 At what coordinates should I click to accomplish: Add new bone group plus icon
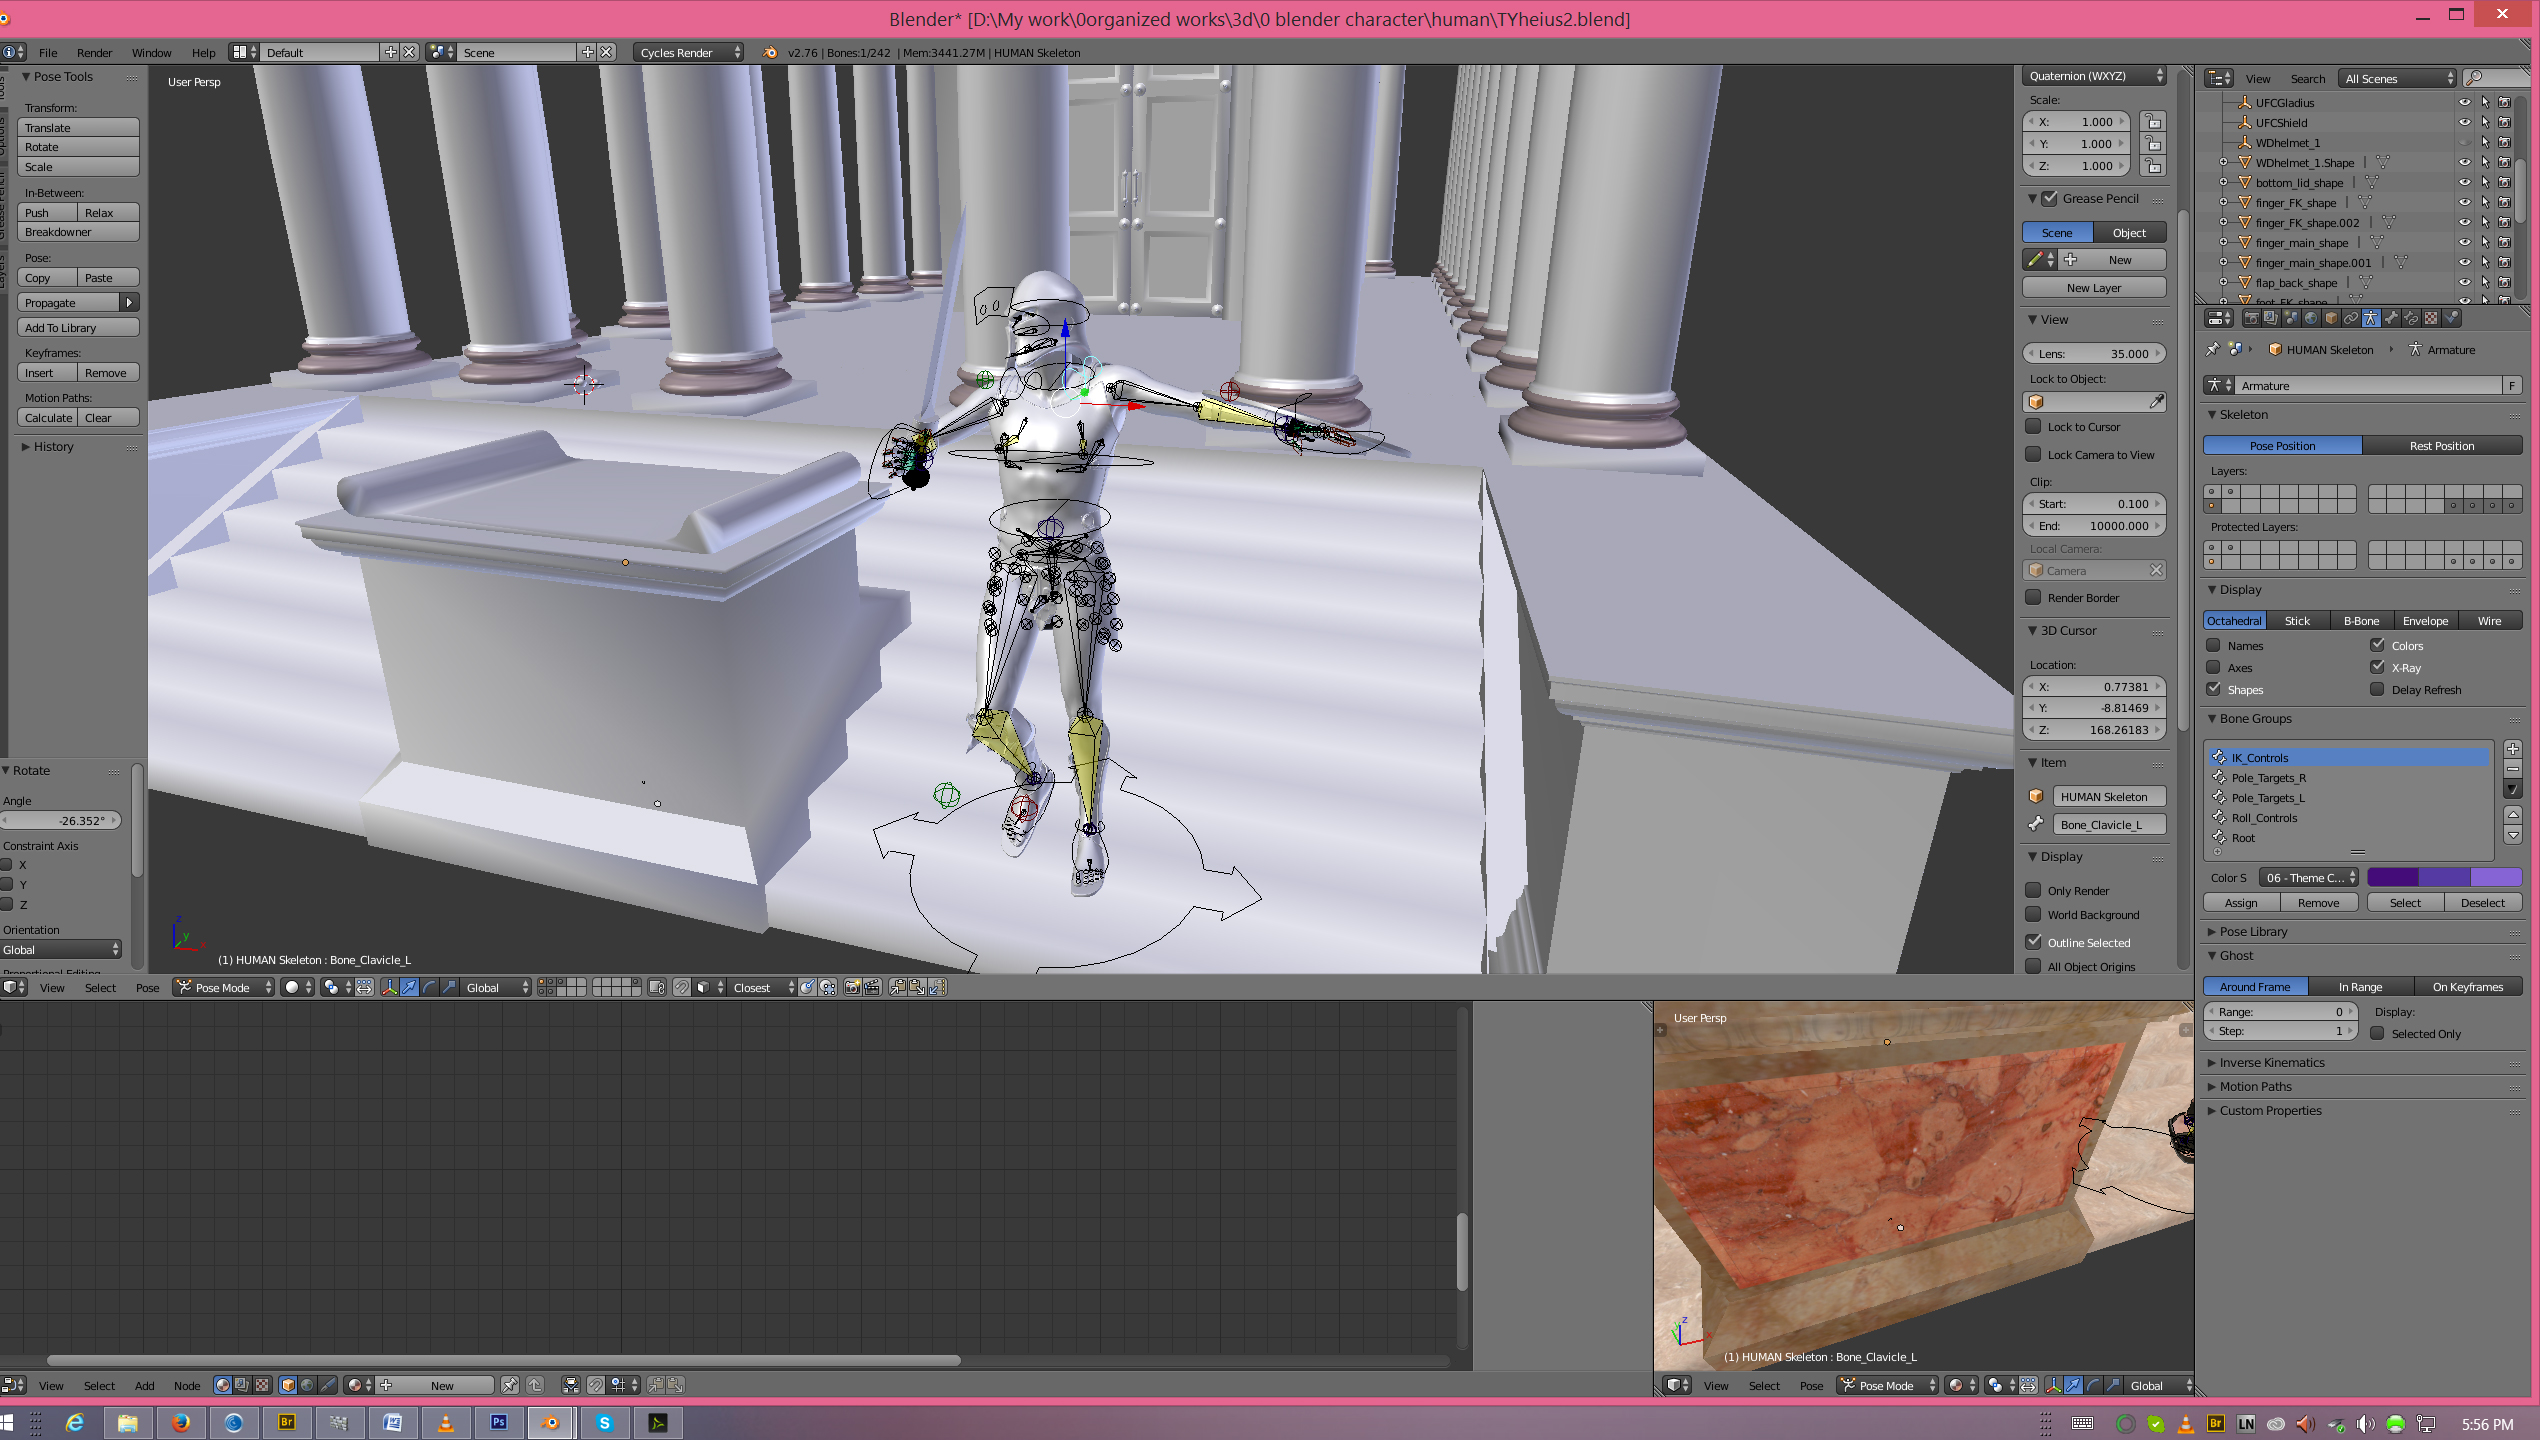[x=2512, y=748]
